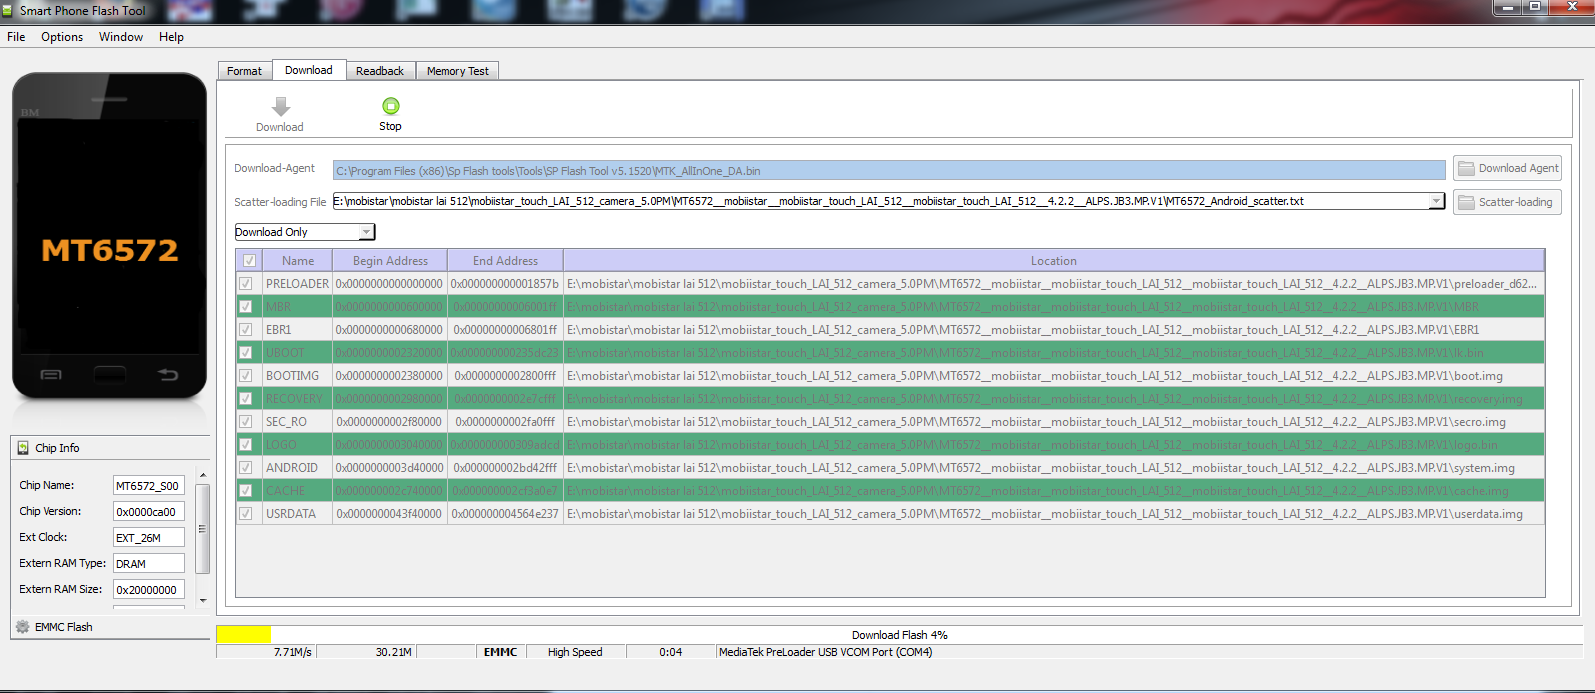Click the Chip Info scrollbar up arrow
Viewport: 1595px width, 693px height.
pos(203,475)
